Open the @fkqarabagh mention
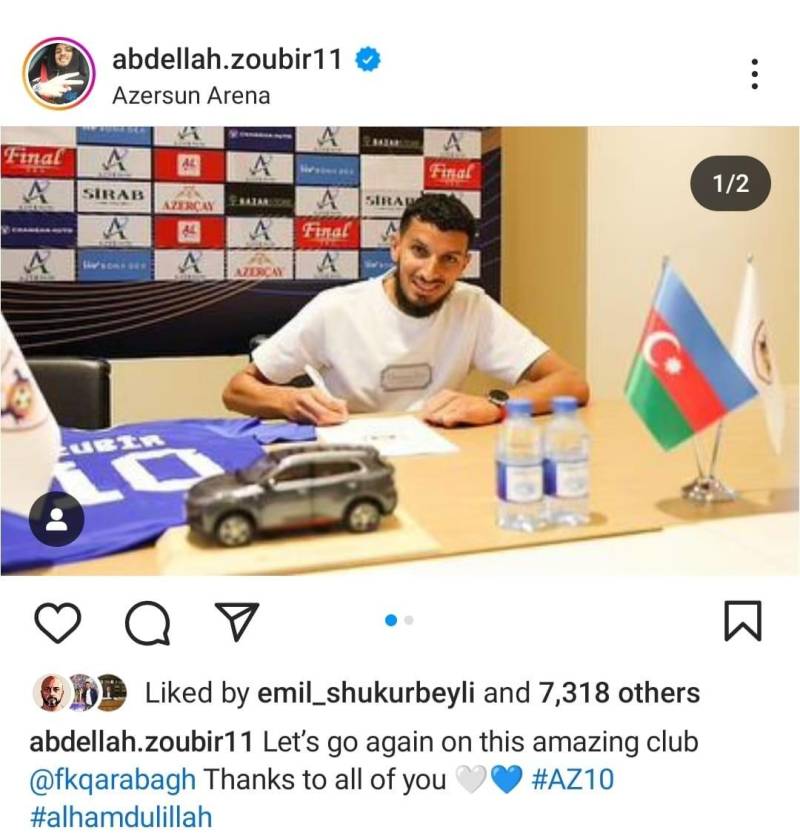 tap(113, 780)
